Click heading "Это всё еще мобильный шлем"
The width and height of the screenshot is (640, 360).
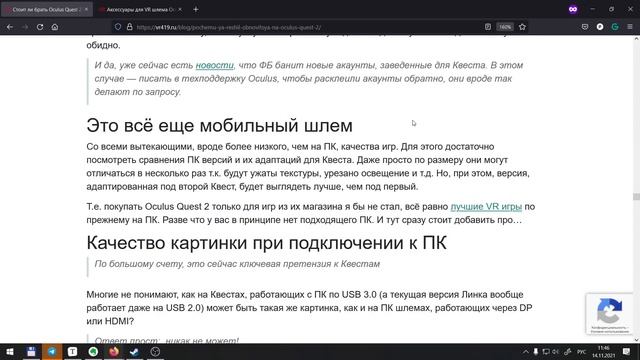pyautogui.click(x=219, y=125)
